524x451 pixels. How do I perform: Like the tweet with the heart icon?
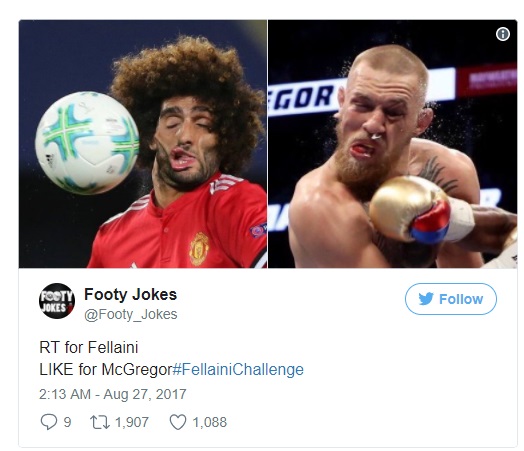coord(178,422)
